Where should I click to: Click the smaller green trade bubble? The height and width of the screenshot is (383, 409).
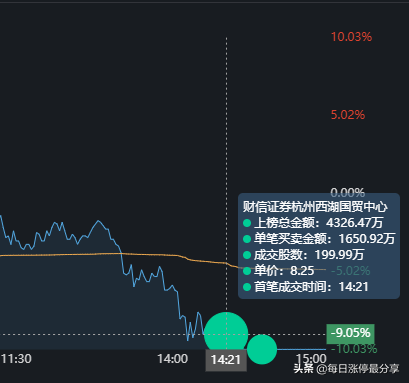pos(262,349)
